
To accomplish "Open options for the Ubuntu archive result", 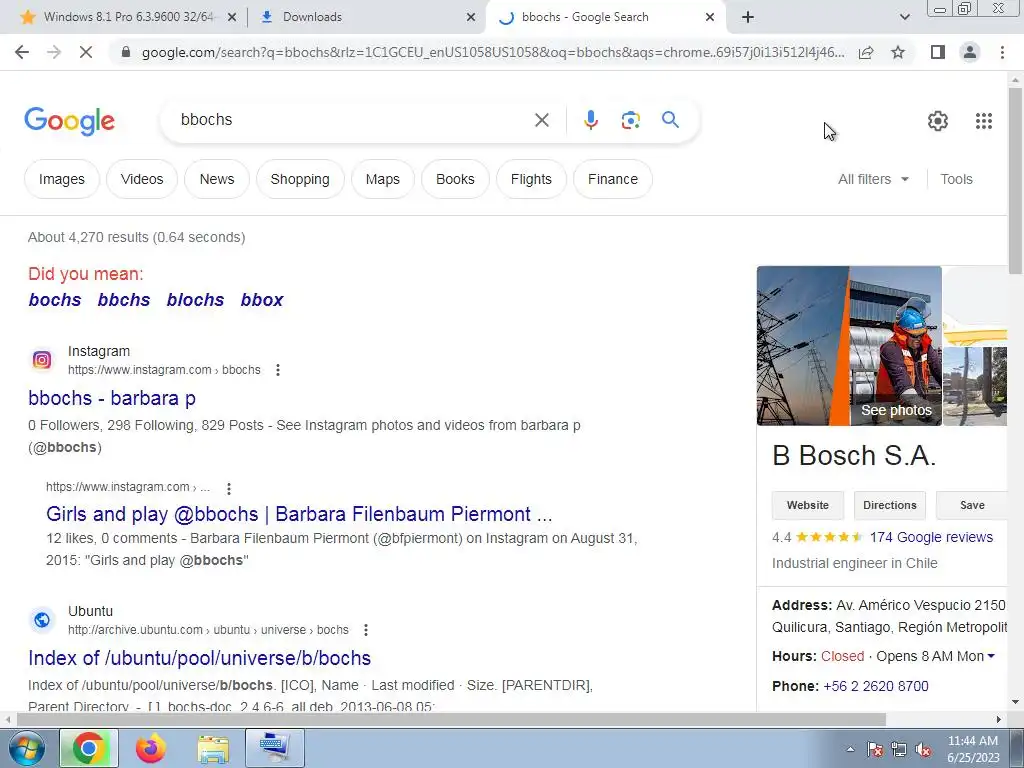I will [x=366, y=630].
